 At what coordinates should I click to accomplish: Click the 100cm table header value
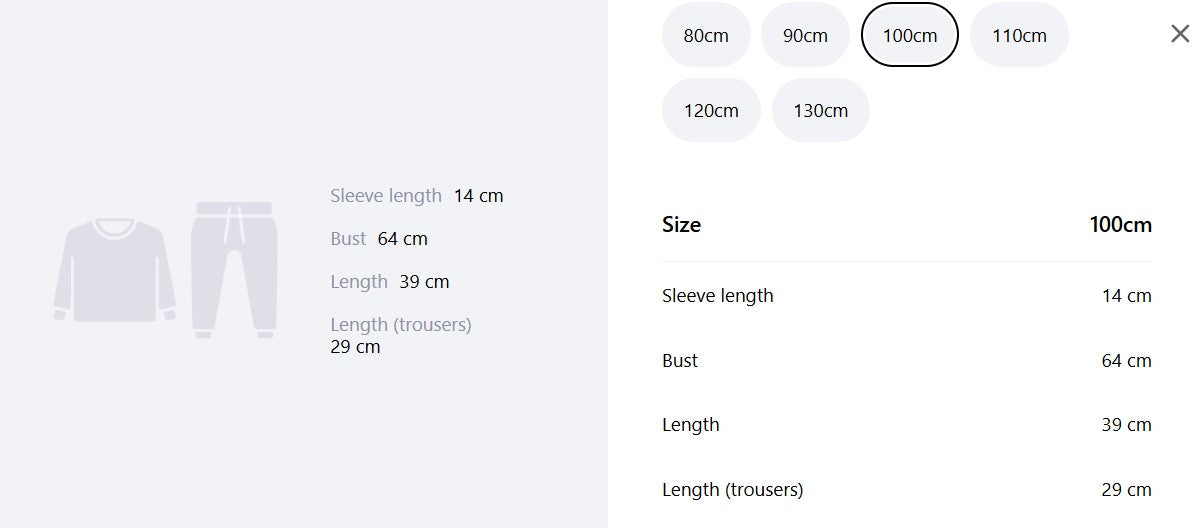[x=1121, y=225]
